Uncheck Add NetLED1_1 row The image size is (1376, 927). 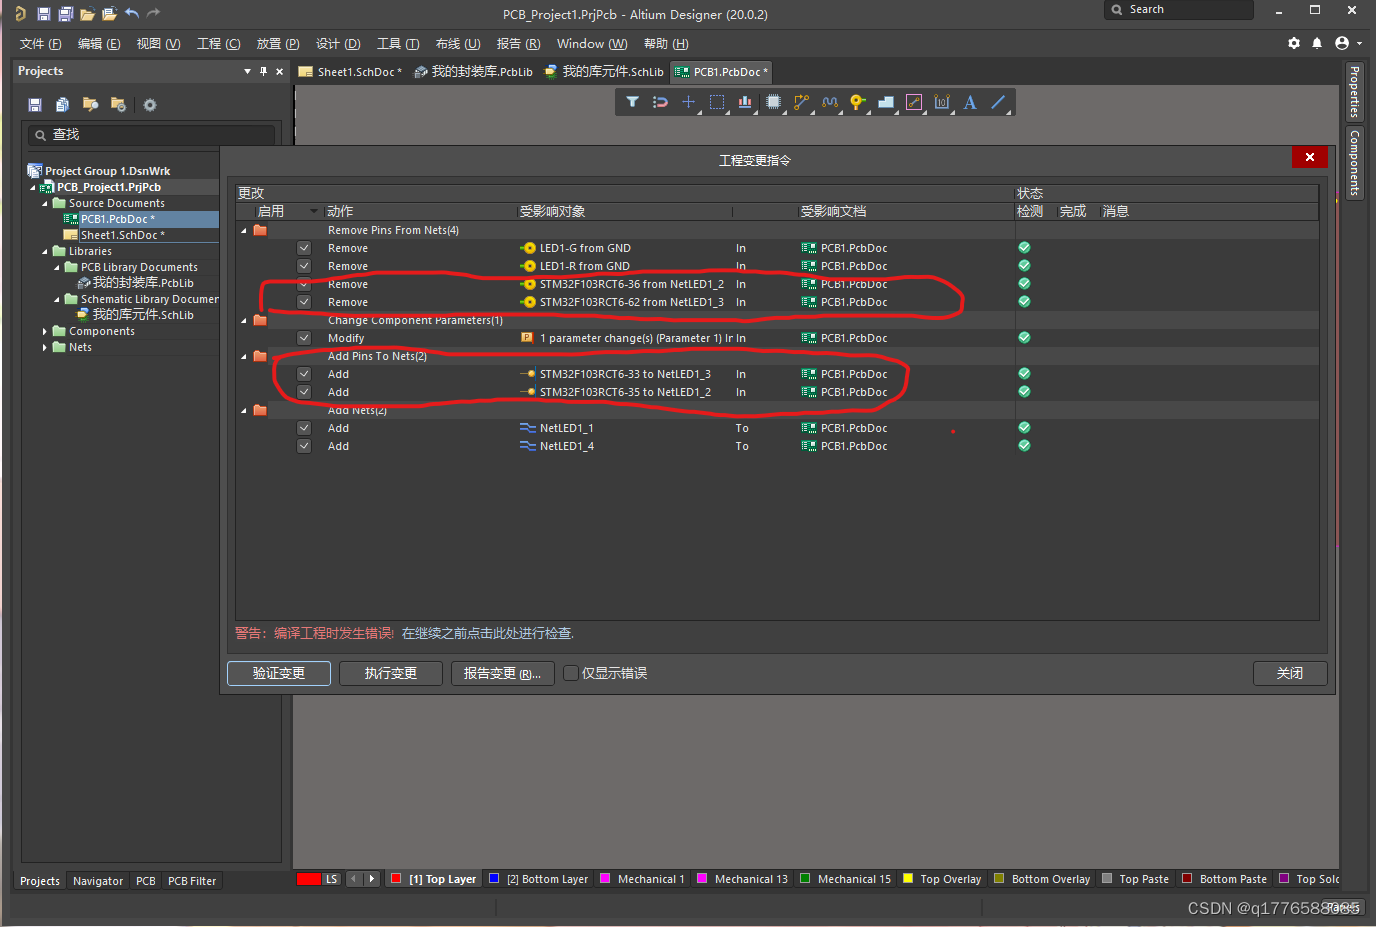tap(304, 428)
